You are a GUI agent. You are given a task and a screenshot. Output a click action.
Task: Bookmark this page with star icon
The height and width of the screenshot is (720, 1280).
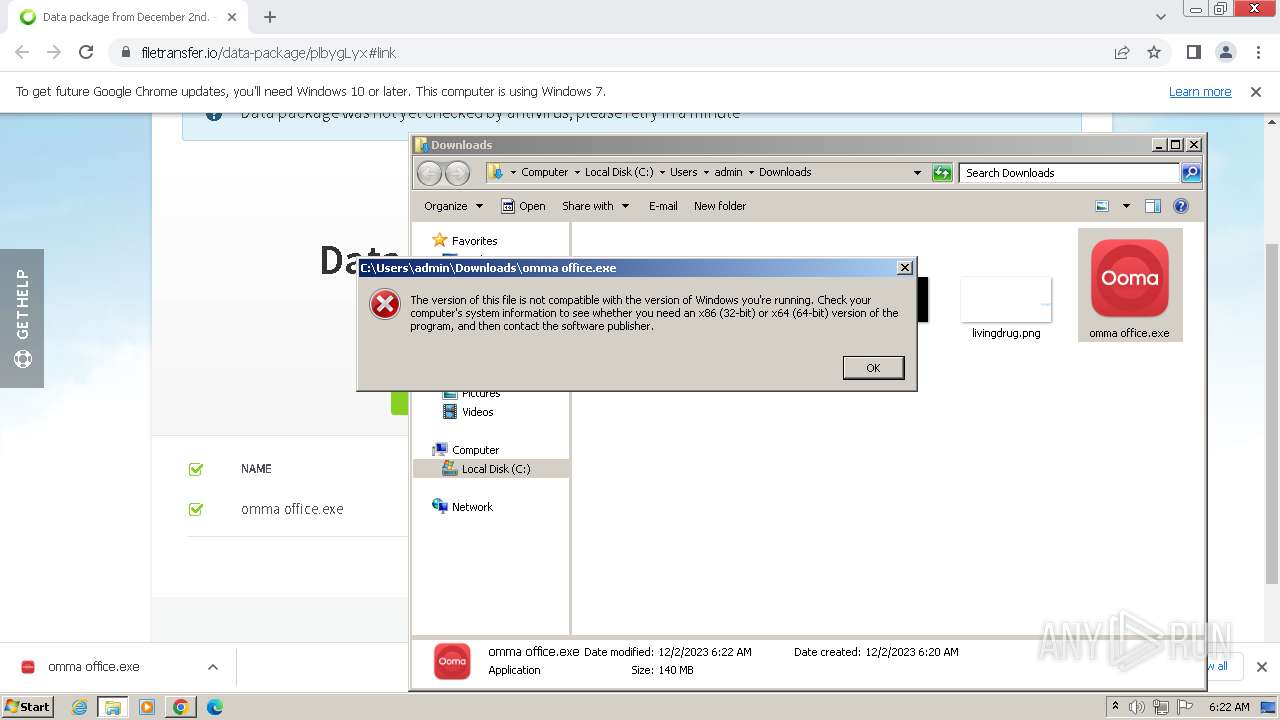(x=1154, y=52)
